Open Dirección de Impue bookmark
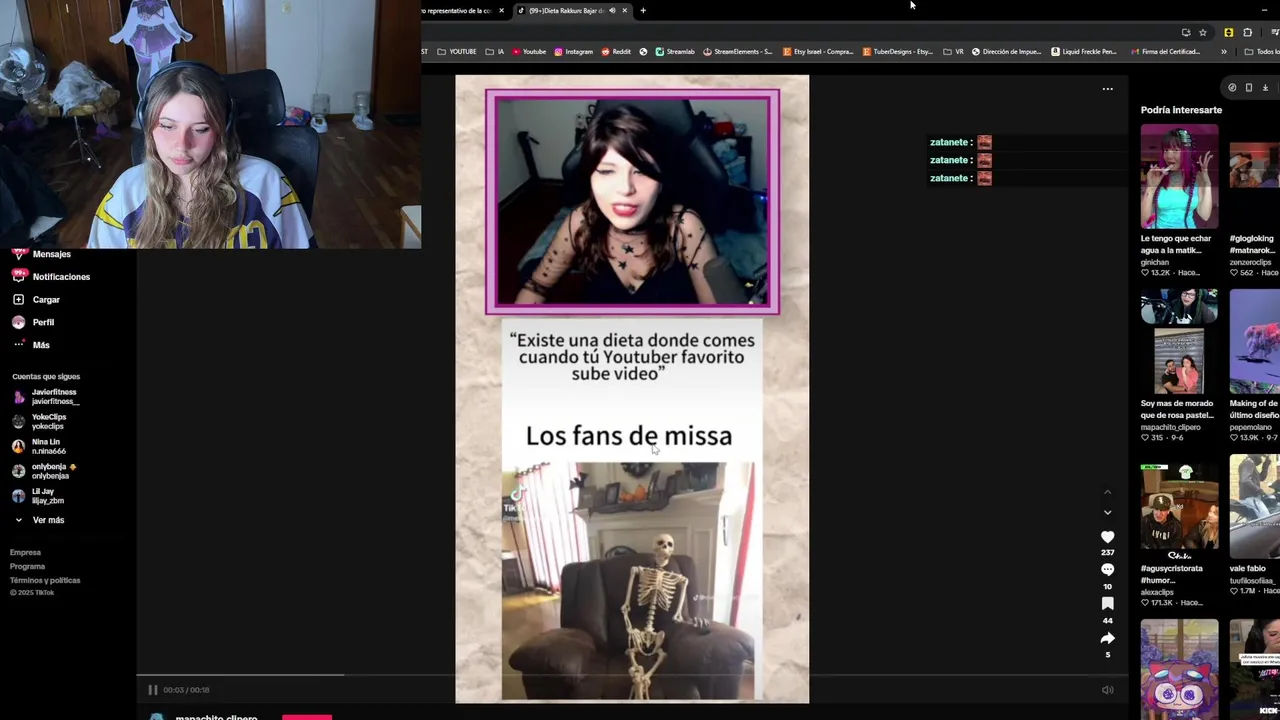Viewport: 1280px width, 720px height. tap(1006, 51)
